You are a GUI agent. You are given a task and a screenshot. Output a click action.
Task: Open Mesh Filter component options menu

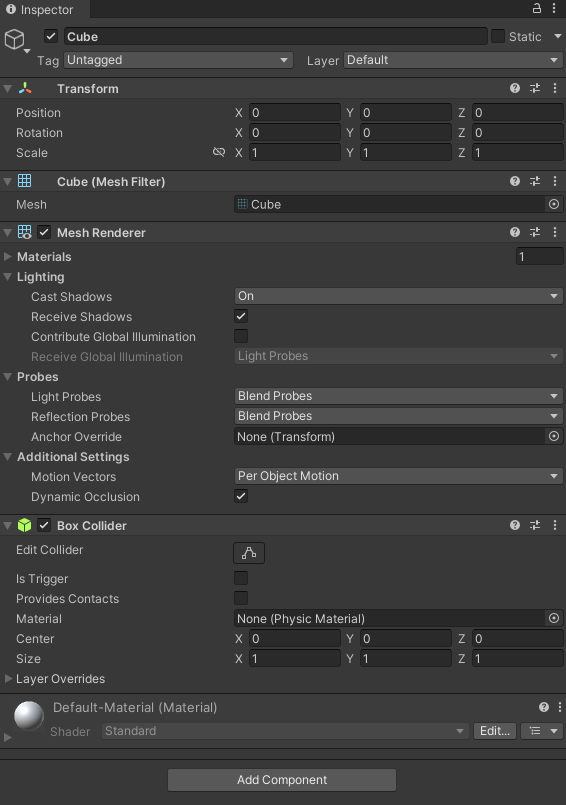555,181
